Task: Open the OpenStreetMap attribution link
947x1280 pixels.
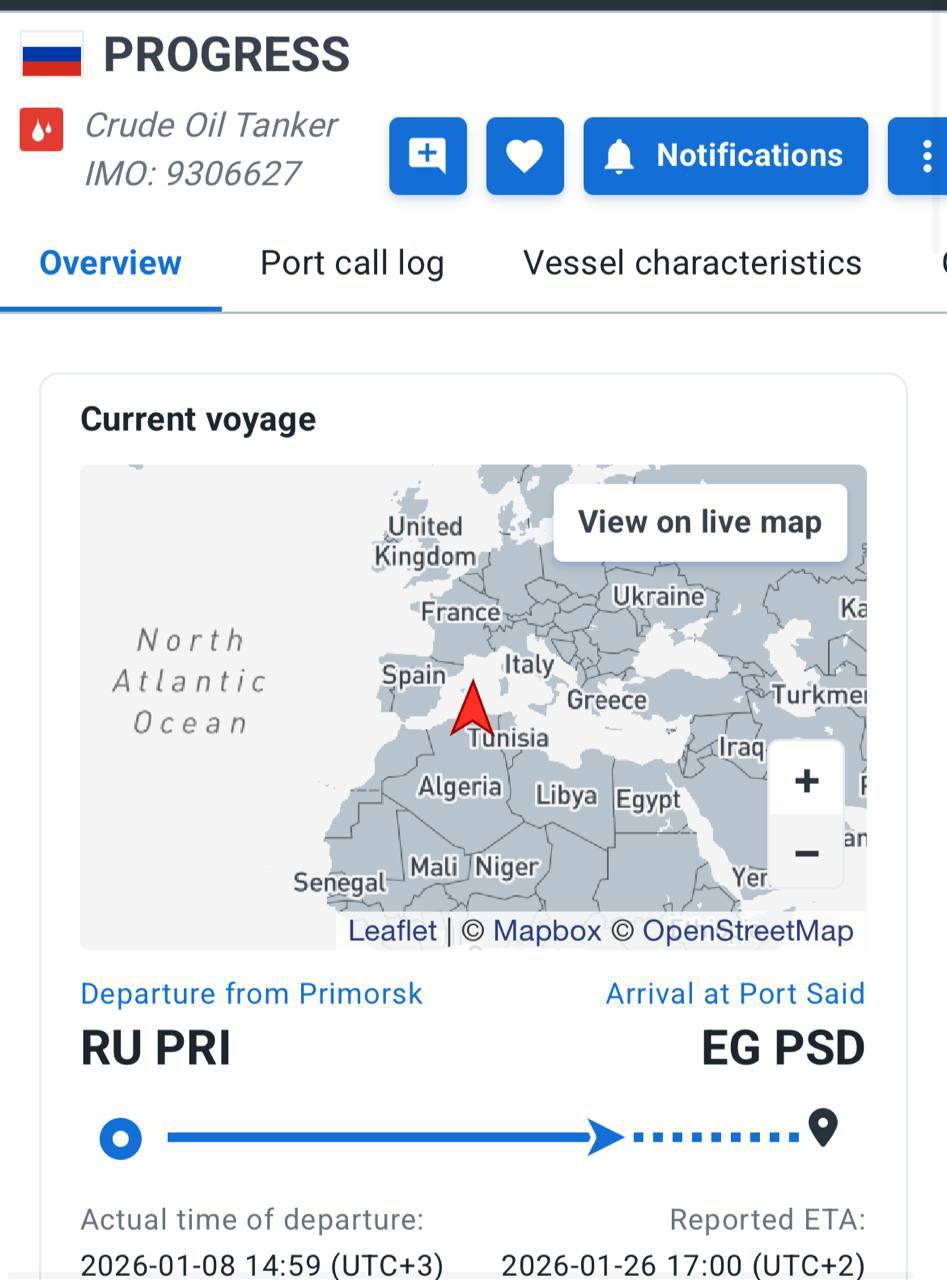Action: pyautogui.click(x=747, y=931)
